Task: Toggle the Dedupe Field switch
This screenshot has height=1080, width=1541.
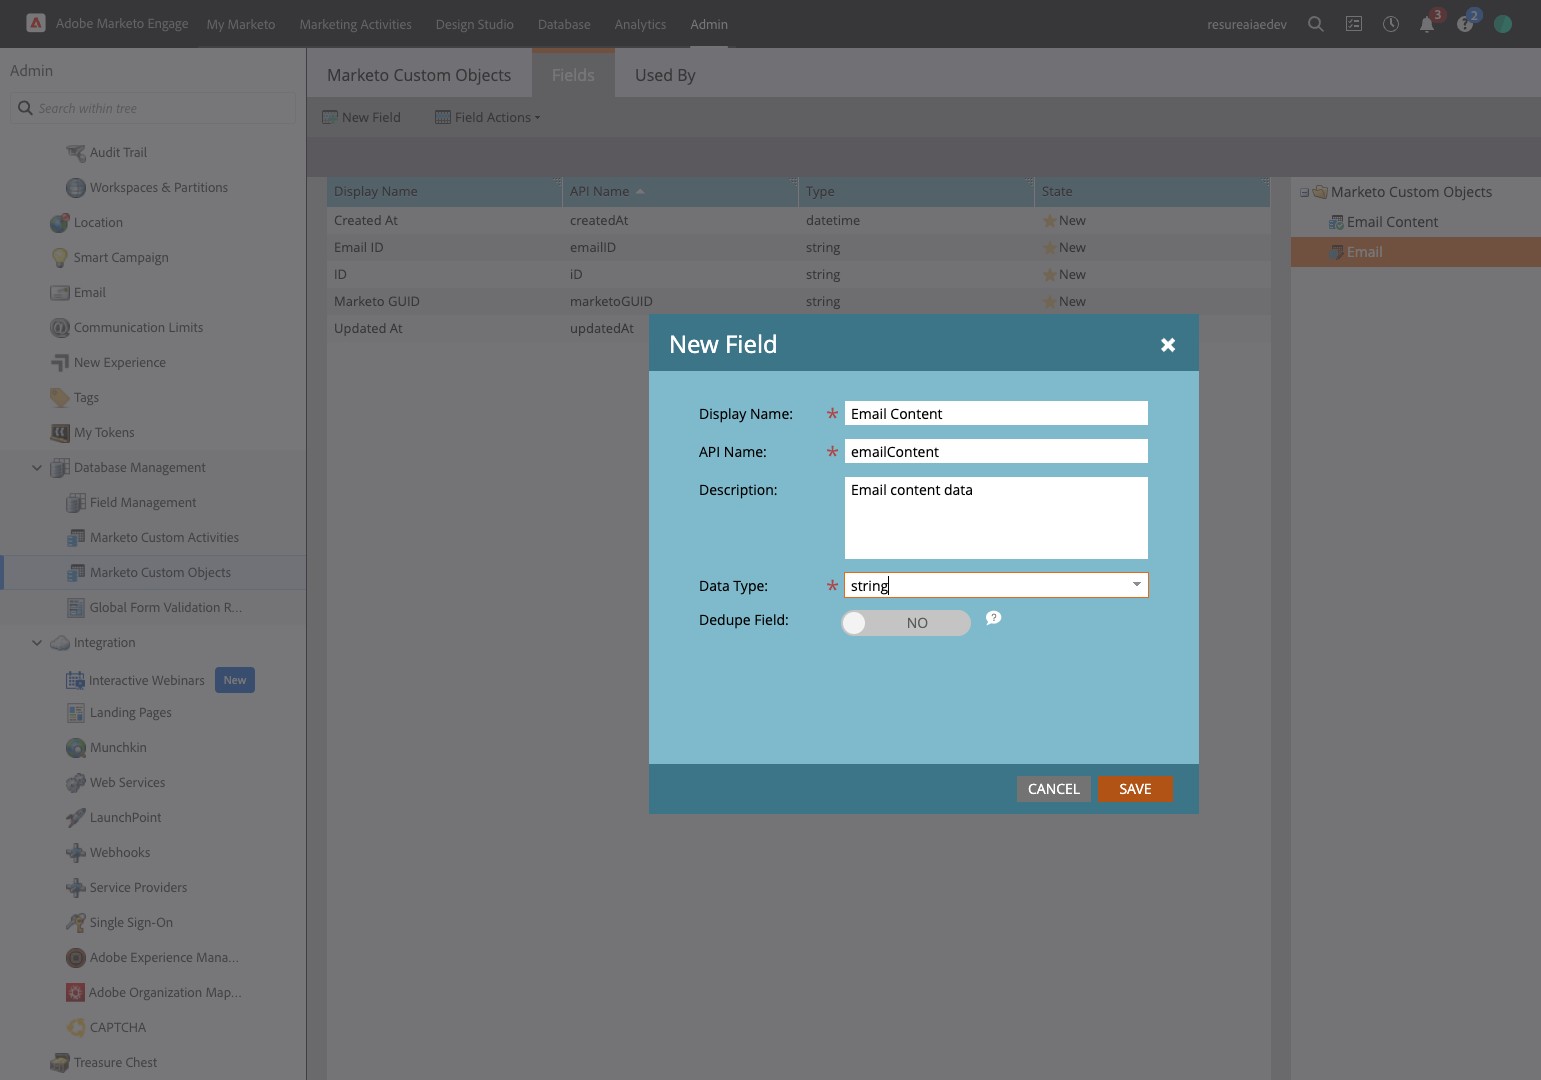Action: tap(906, 623)
